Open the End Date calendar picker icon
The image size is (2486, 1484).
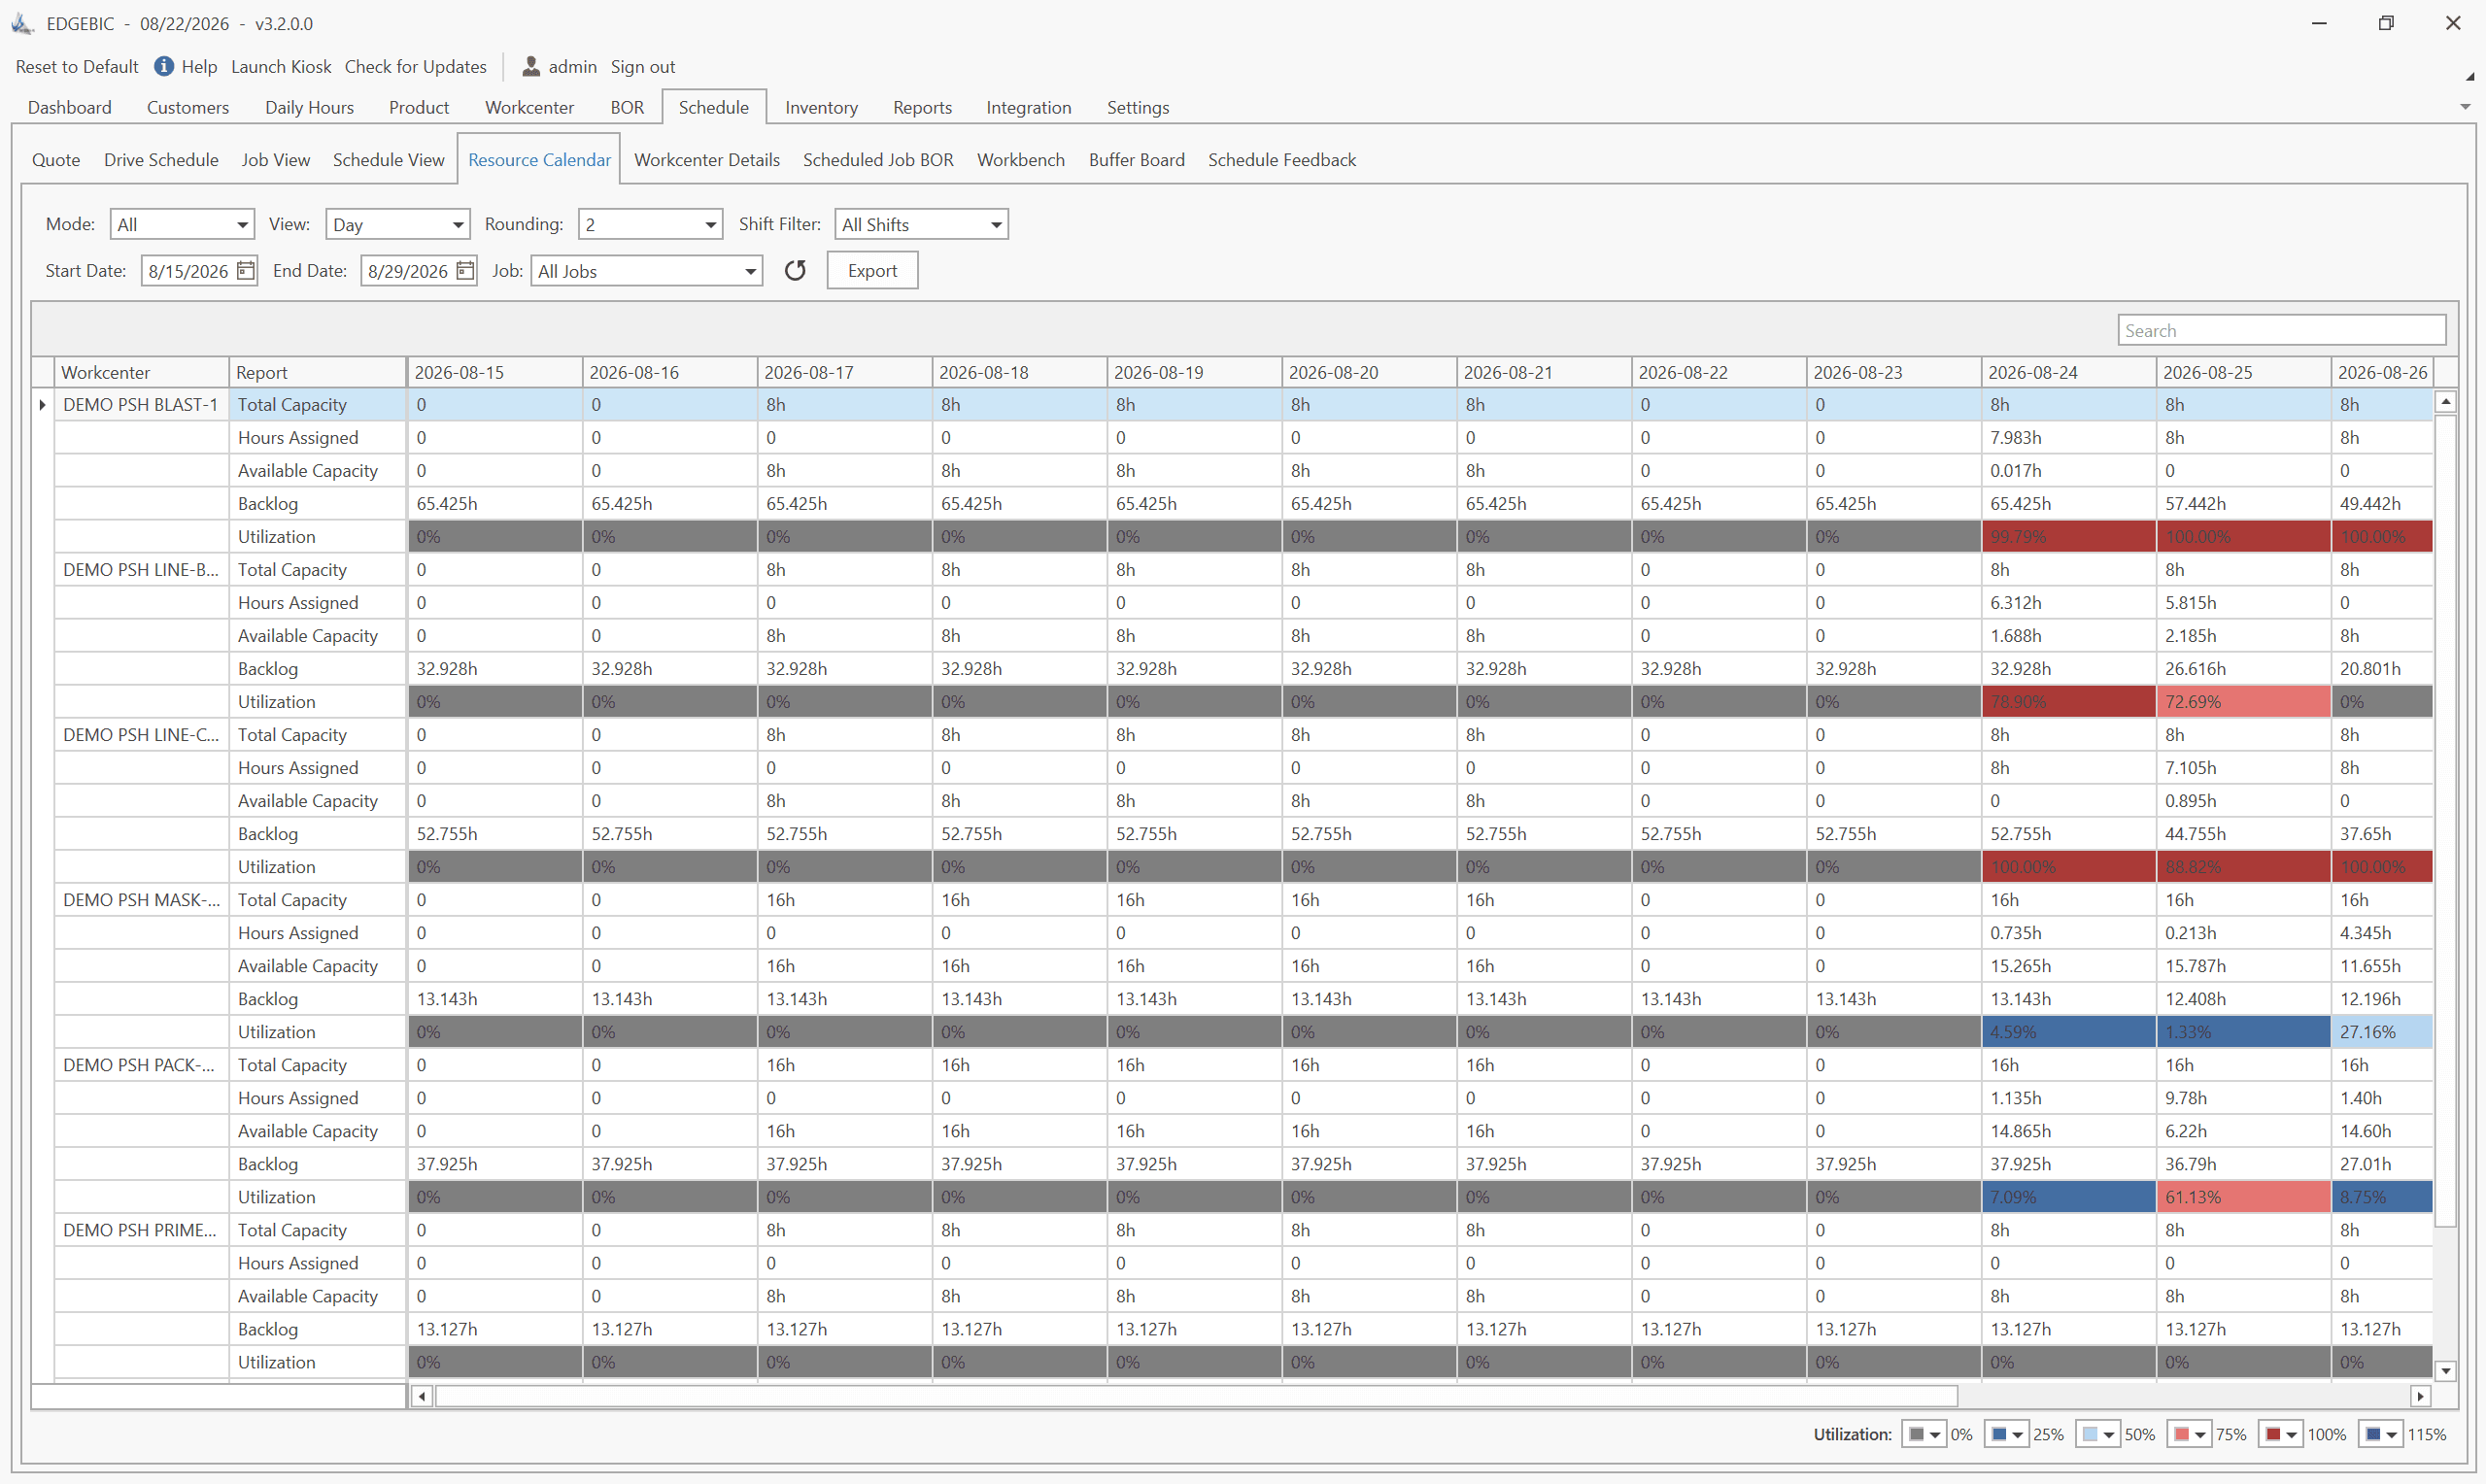tap(465, 271)
